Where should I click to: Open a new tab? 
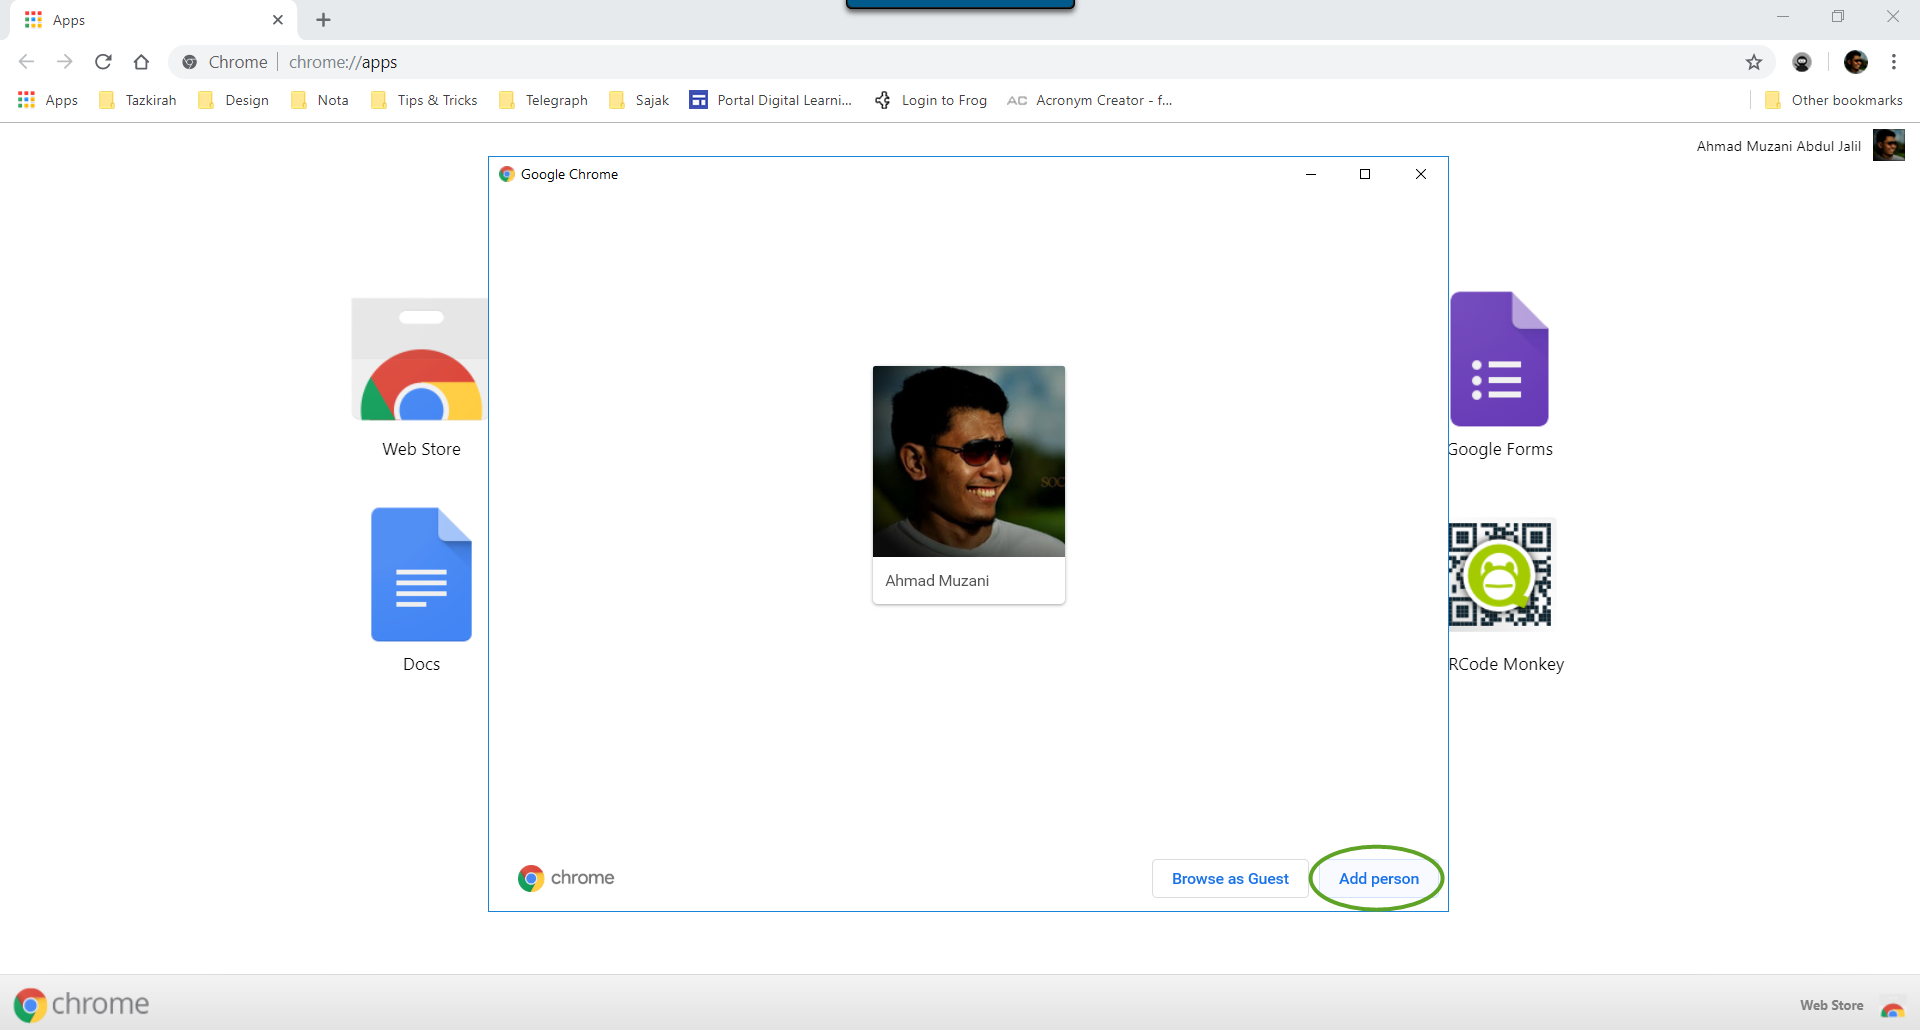(323, 20)
